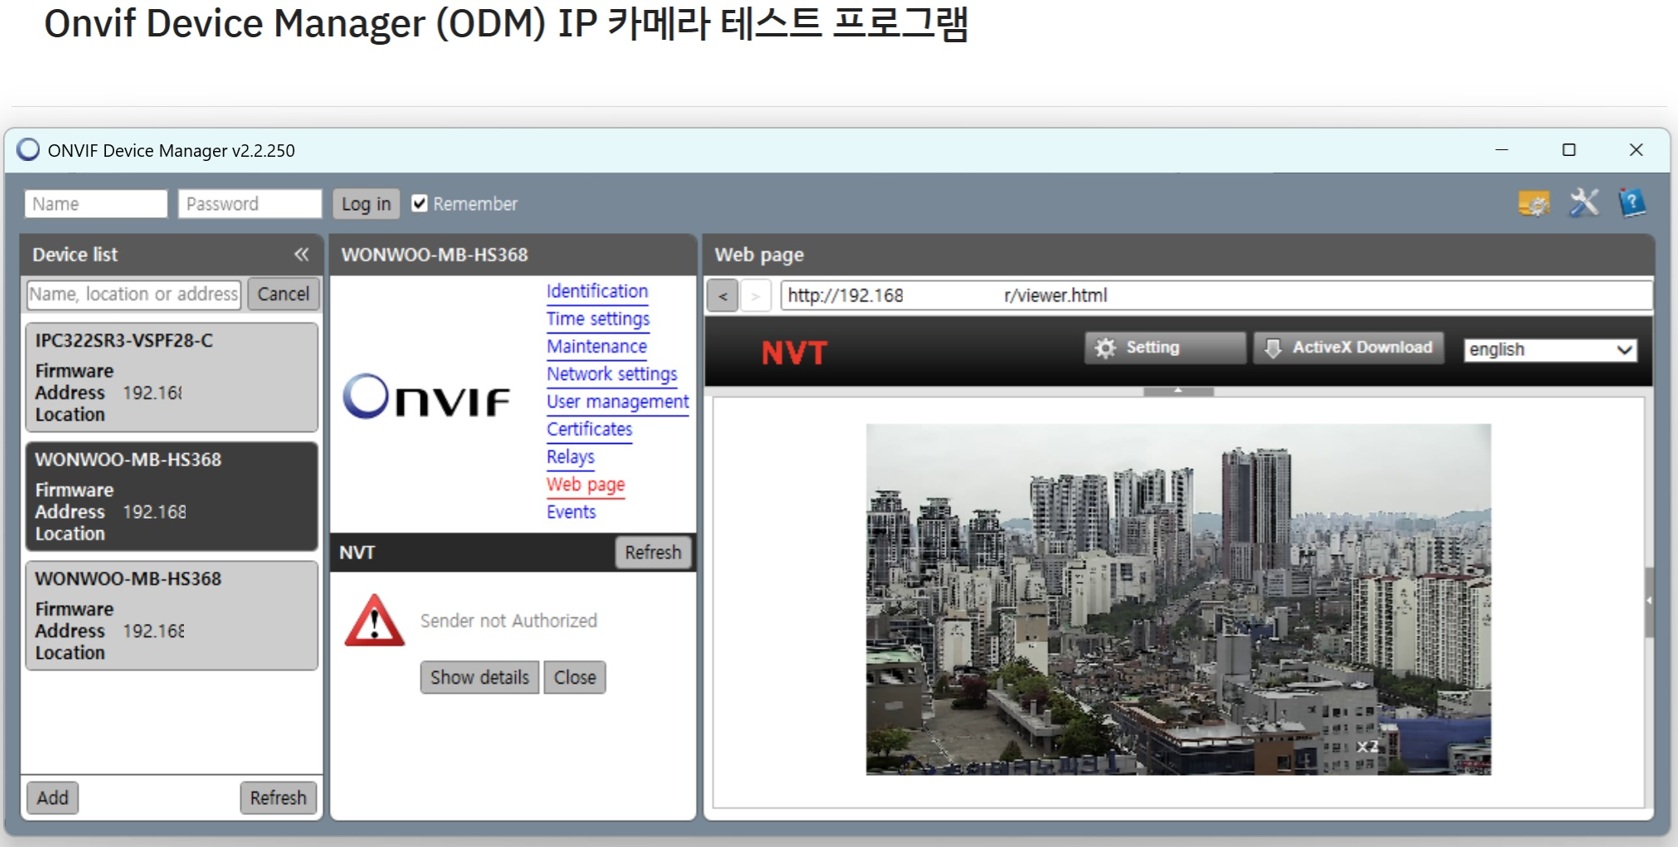Screen dimensions: 1678x847
Task: Click the 'Sender not Authorized' message text
Action: tap(508, 621)
